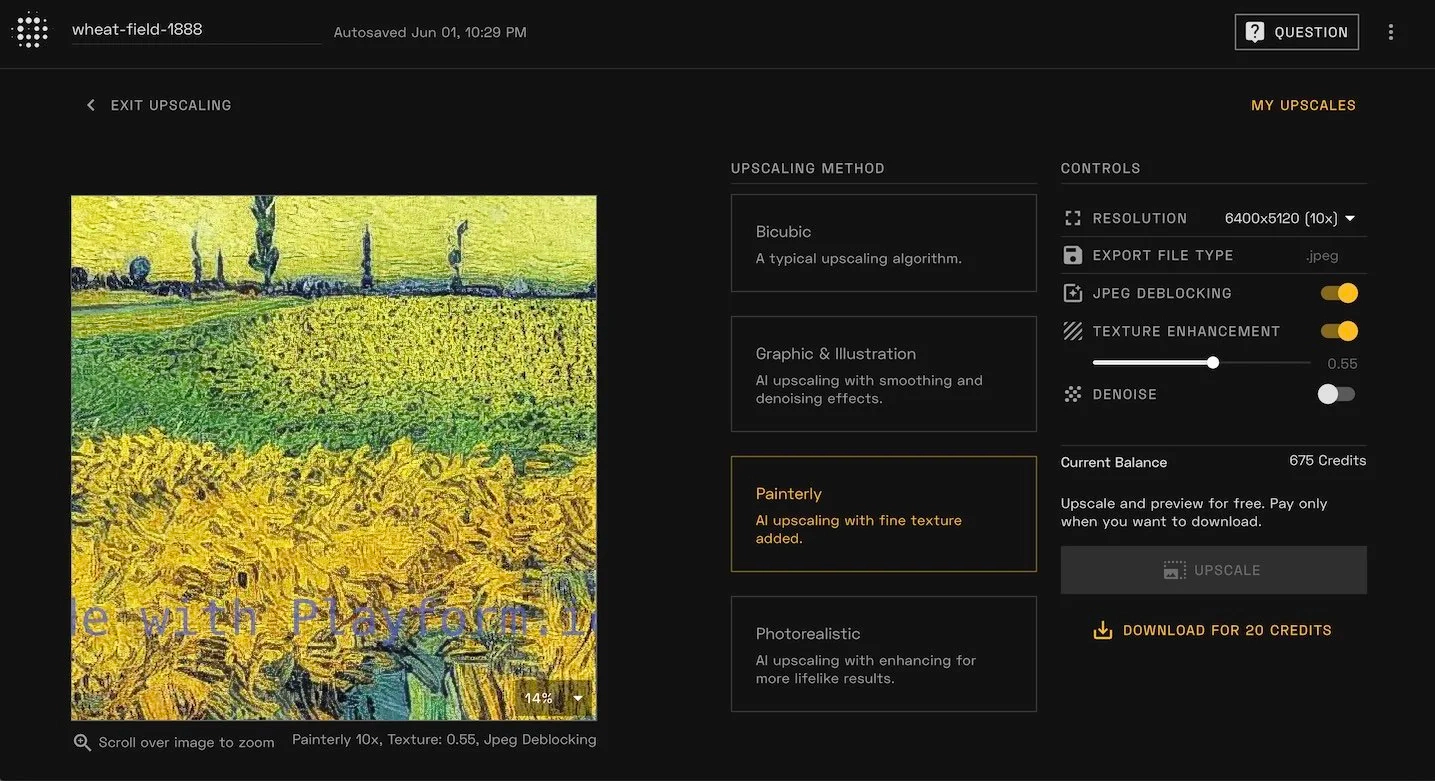Choose the Photorealistic upscaling method

883,654
